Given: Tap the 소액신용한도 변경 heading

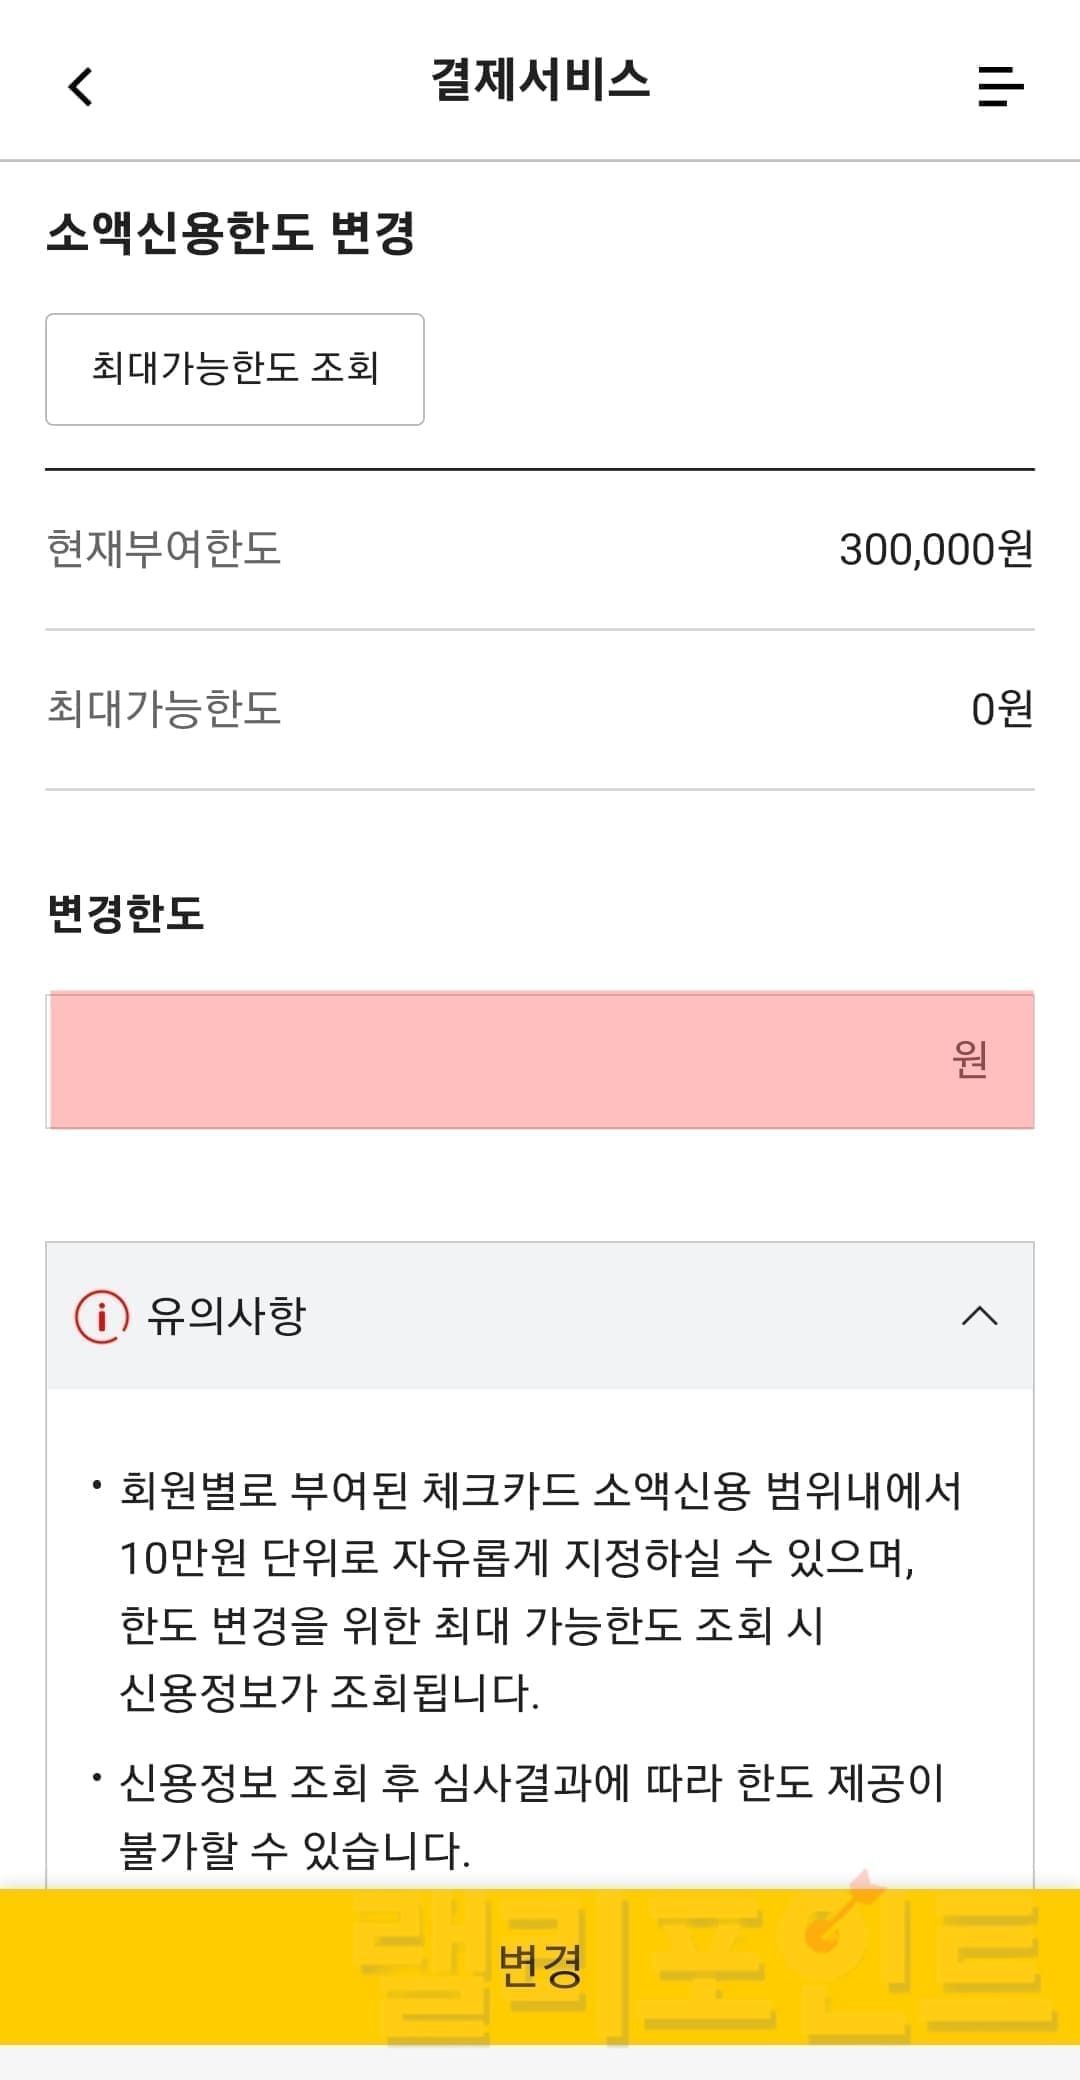Looking at the screenshot, I should (x=231, y=233).
